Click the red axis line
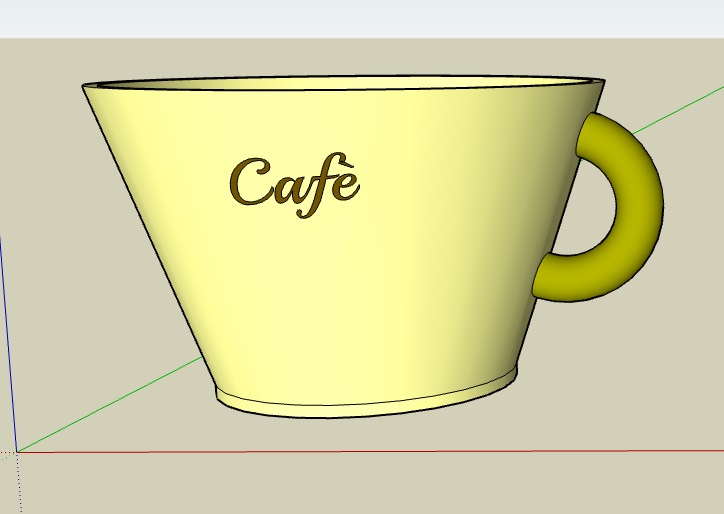 pos(400,452)
